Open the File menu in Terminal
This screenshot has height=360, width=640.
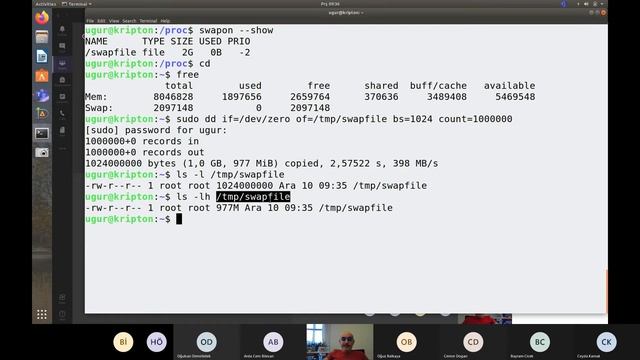point(90,21)
